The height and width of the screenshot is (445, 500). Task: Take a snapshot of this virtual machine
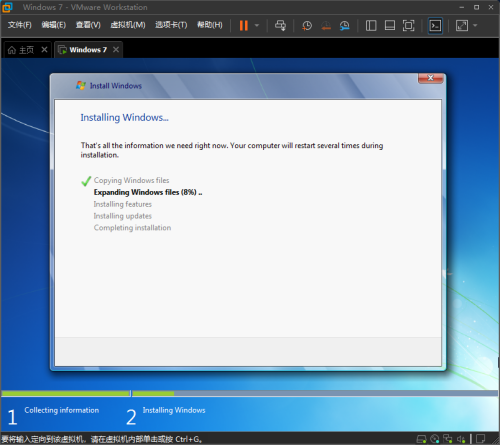(x=307, y=26)
